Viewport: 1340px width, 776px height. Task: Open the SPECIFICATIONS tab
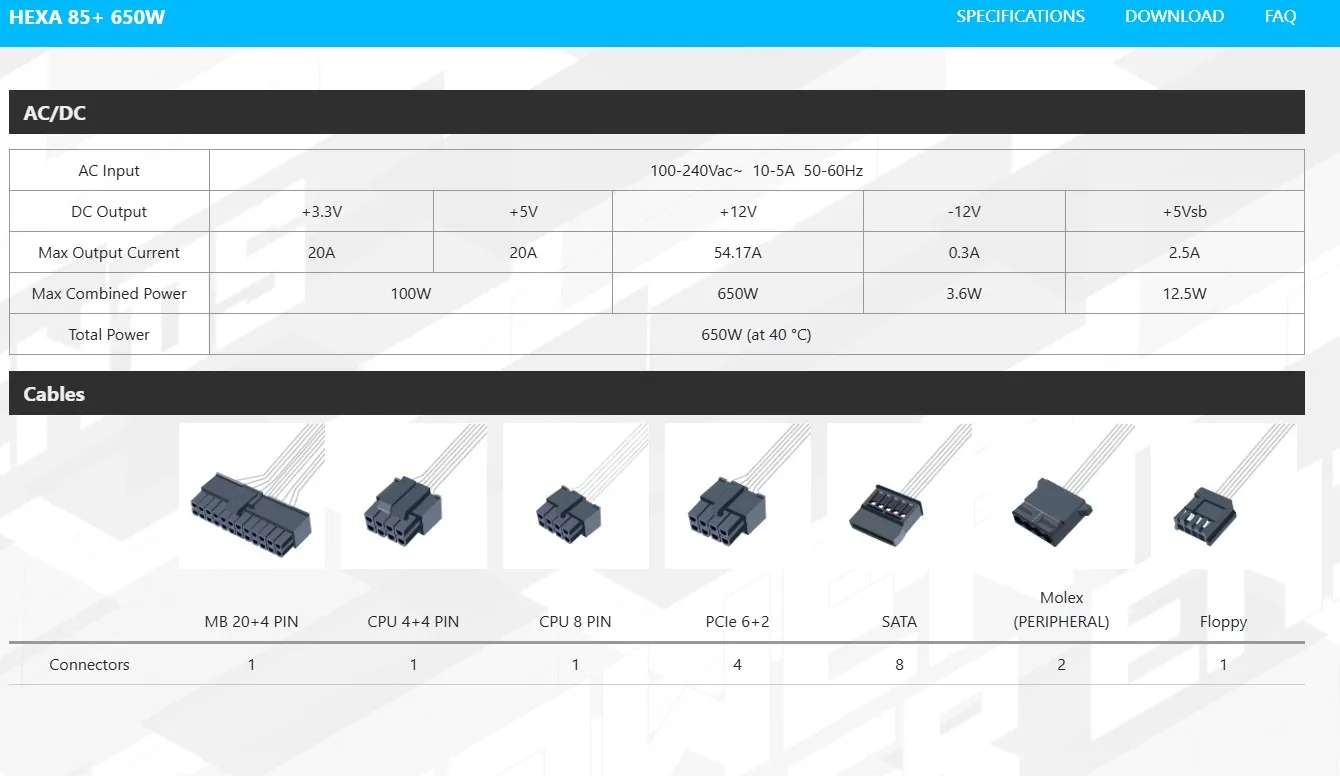[x=1020, y=16]
